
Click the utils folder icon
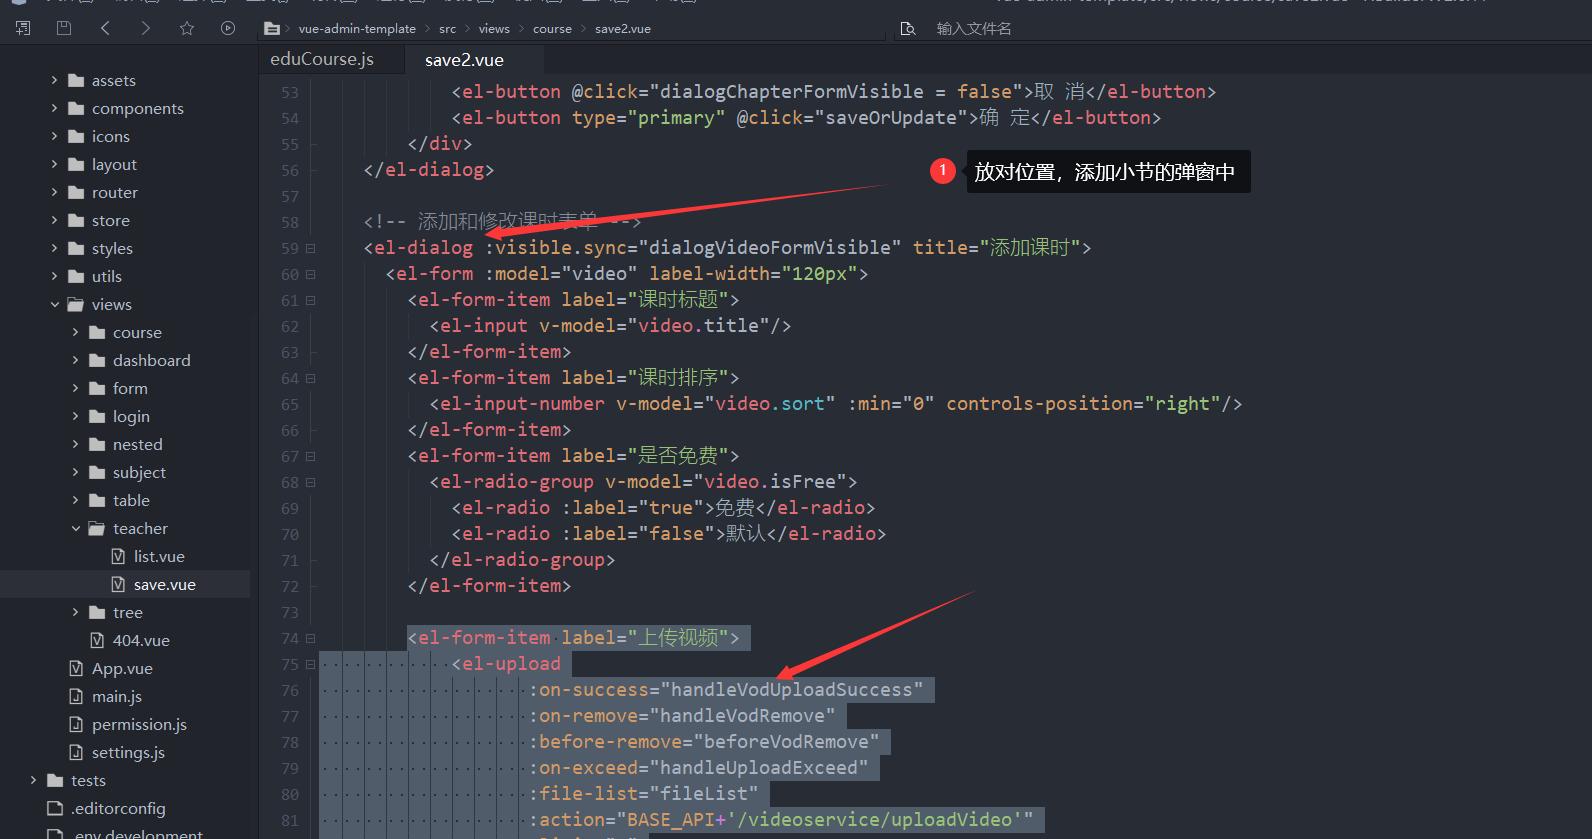pyautogui.click(x=76, y=276)
